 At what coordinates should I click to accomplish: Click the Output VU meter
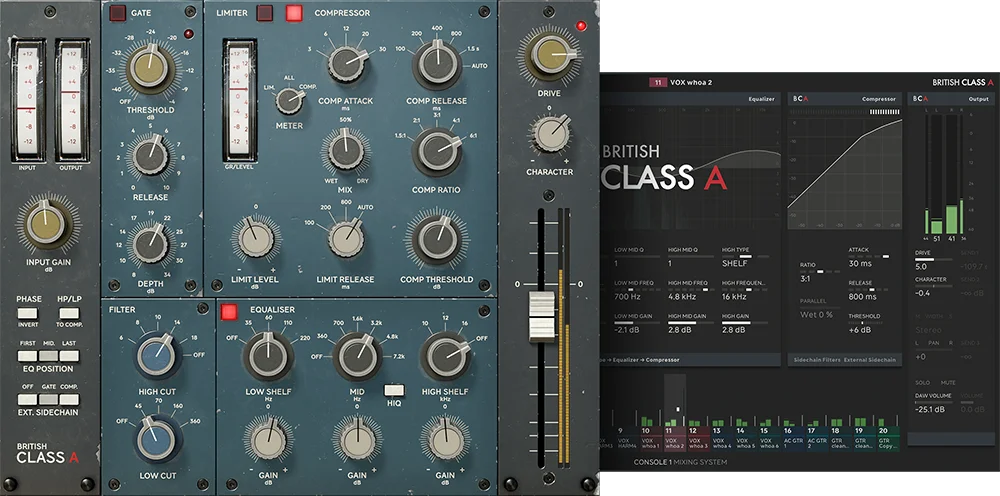click(71, 101)
